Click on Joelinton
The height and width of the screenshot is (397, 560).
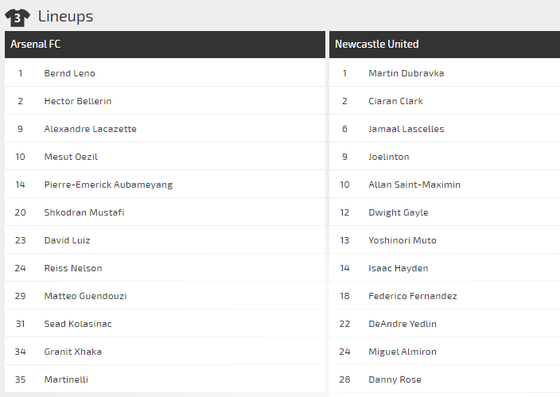(x=389, y=157)
